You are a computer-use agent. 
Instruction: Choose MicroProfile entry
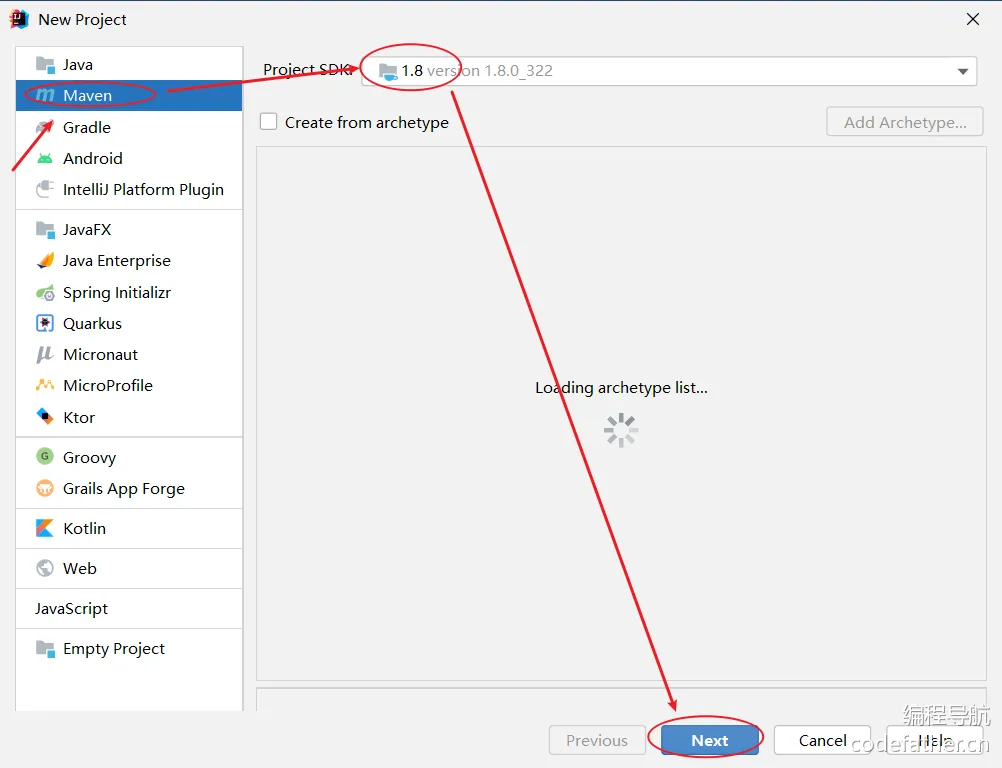(129, 385)
